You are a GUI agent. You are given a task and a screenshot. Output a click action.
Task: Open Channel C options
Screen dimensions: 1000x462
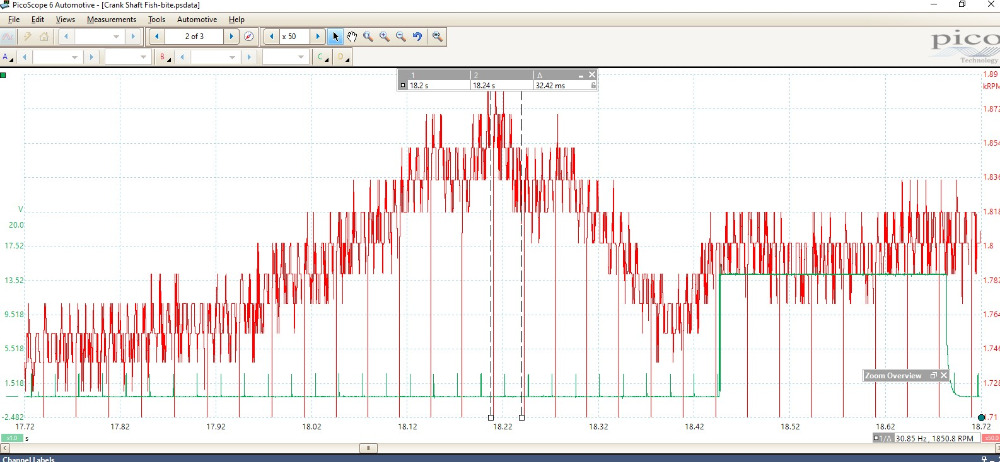point(322,57)
